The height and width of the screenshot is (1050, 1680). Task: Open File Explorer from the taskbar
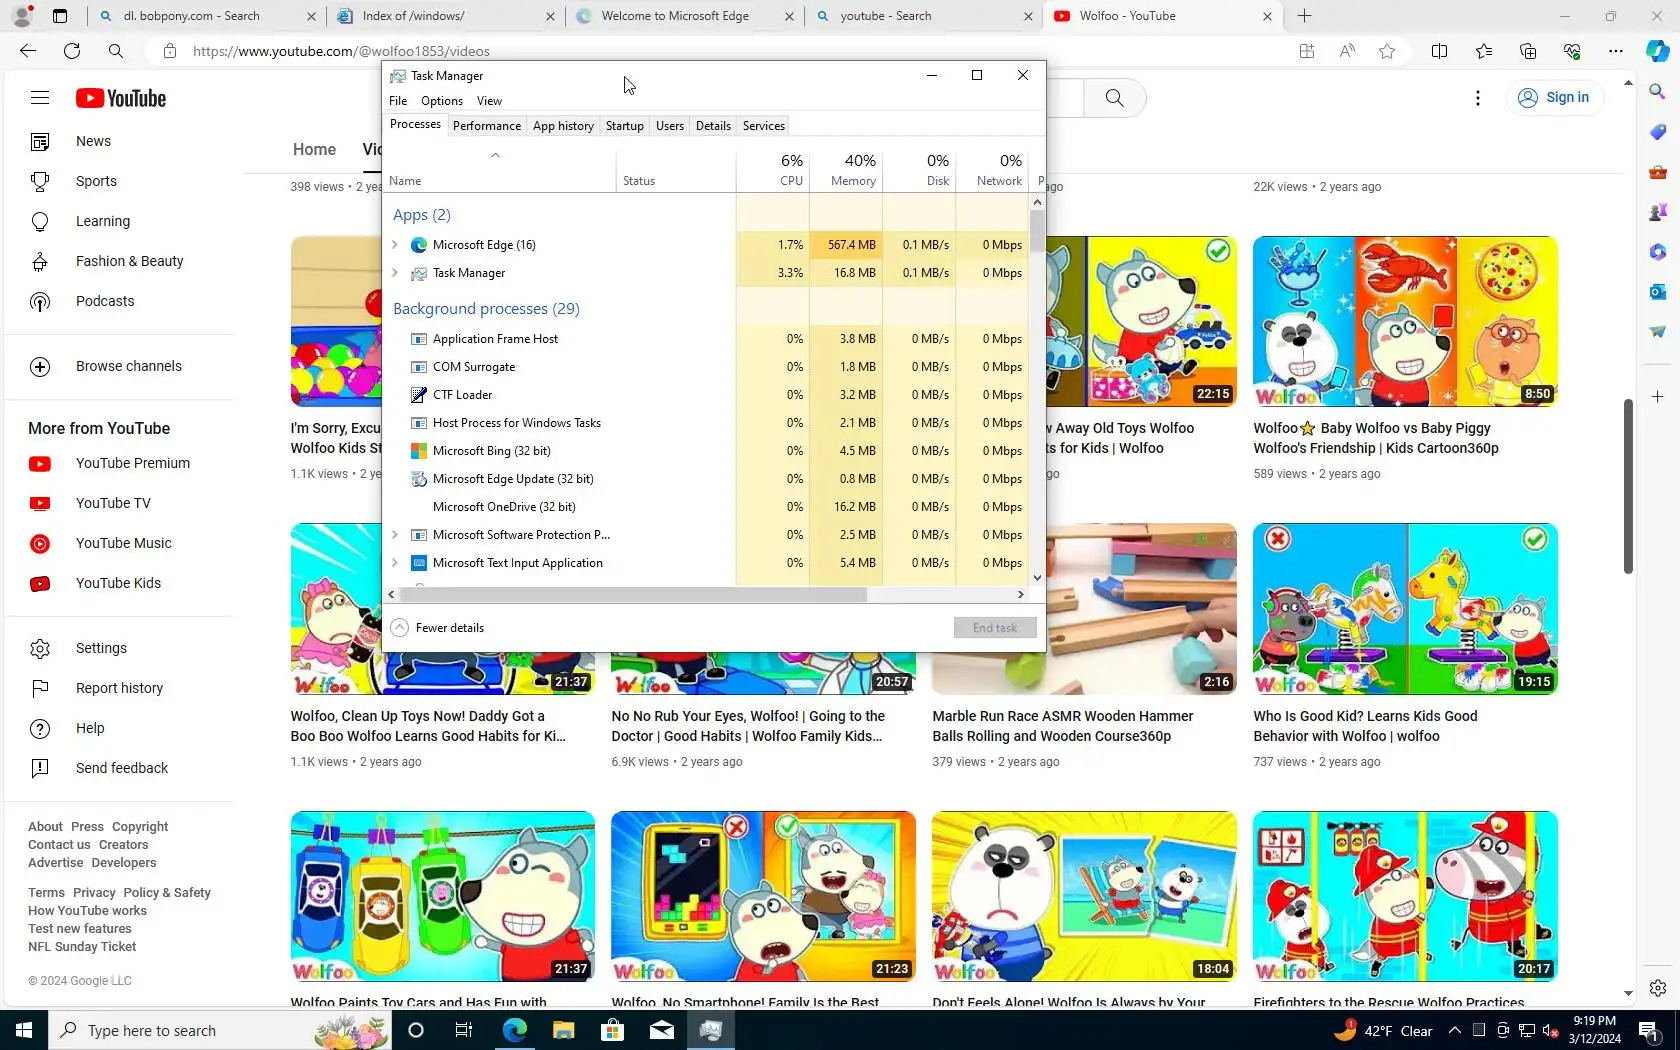pos(563,1030)
